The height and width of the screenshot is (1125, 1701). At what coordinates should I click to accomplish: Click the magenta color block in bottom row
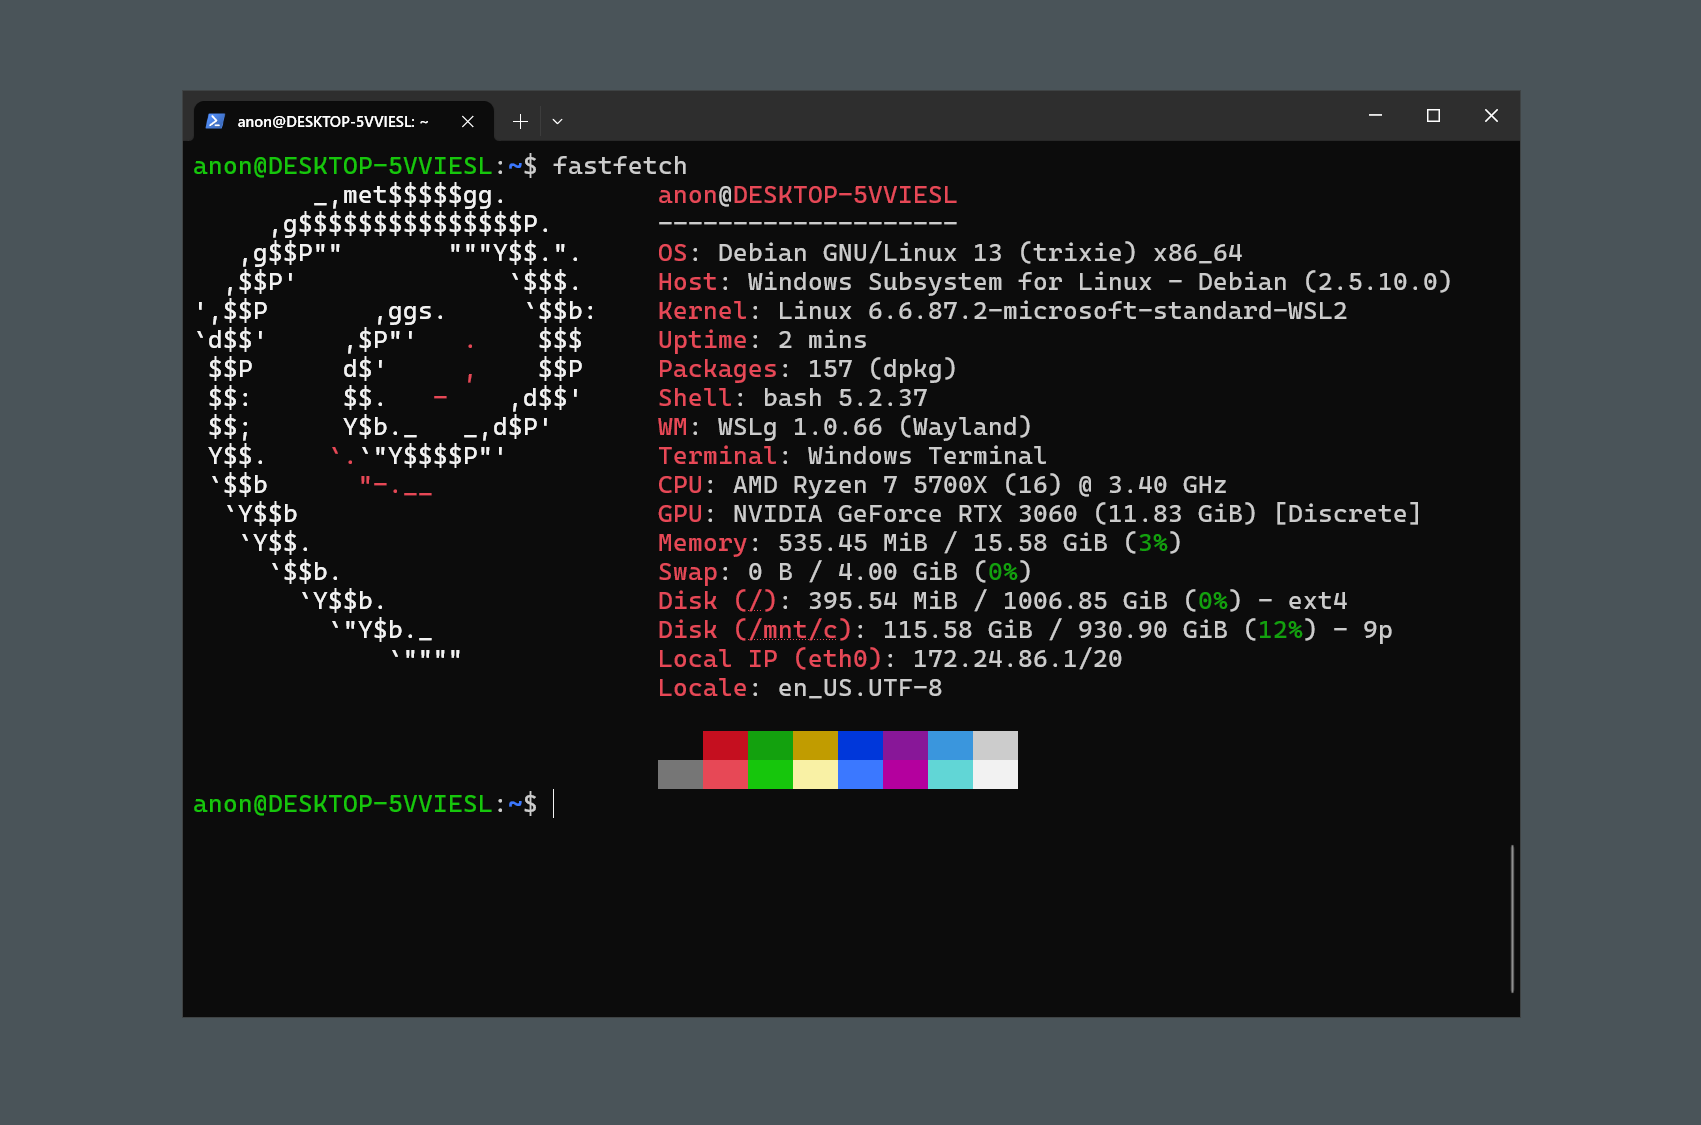coord(905,775)
